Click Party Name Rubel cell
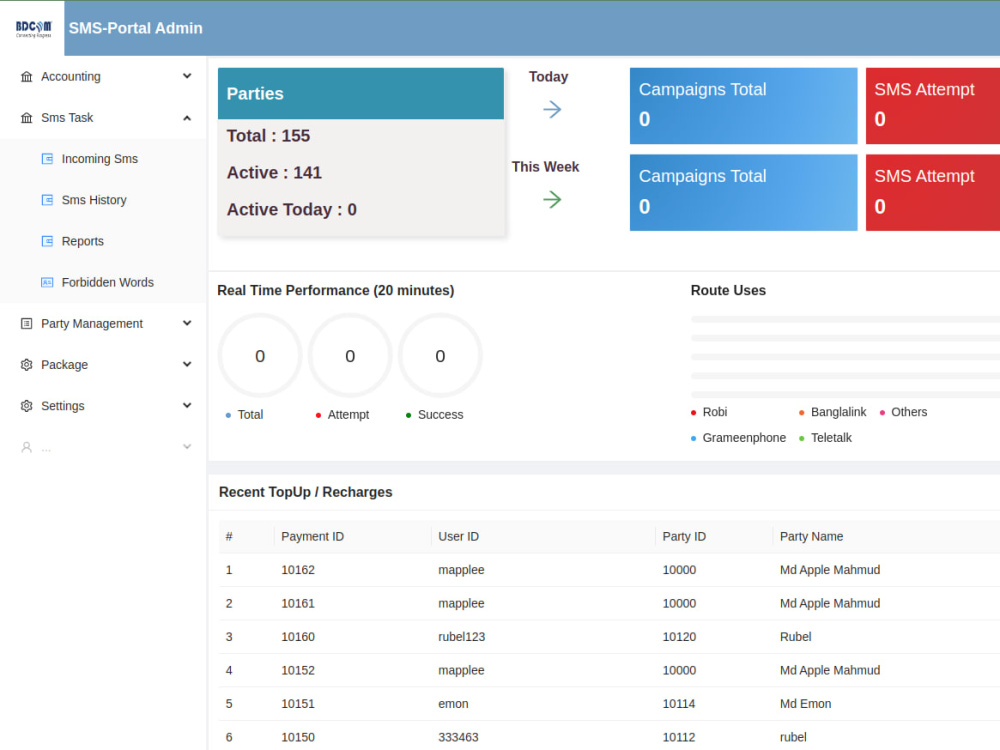The height and width of the screenshot is (750, 1000). click(x=796, y=636)
